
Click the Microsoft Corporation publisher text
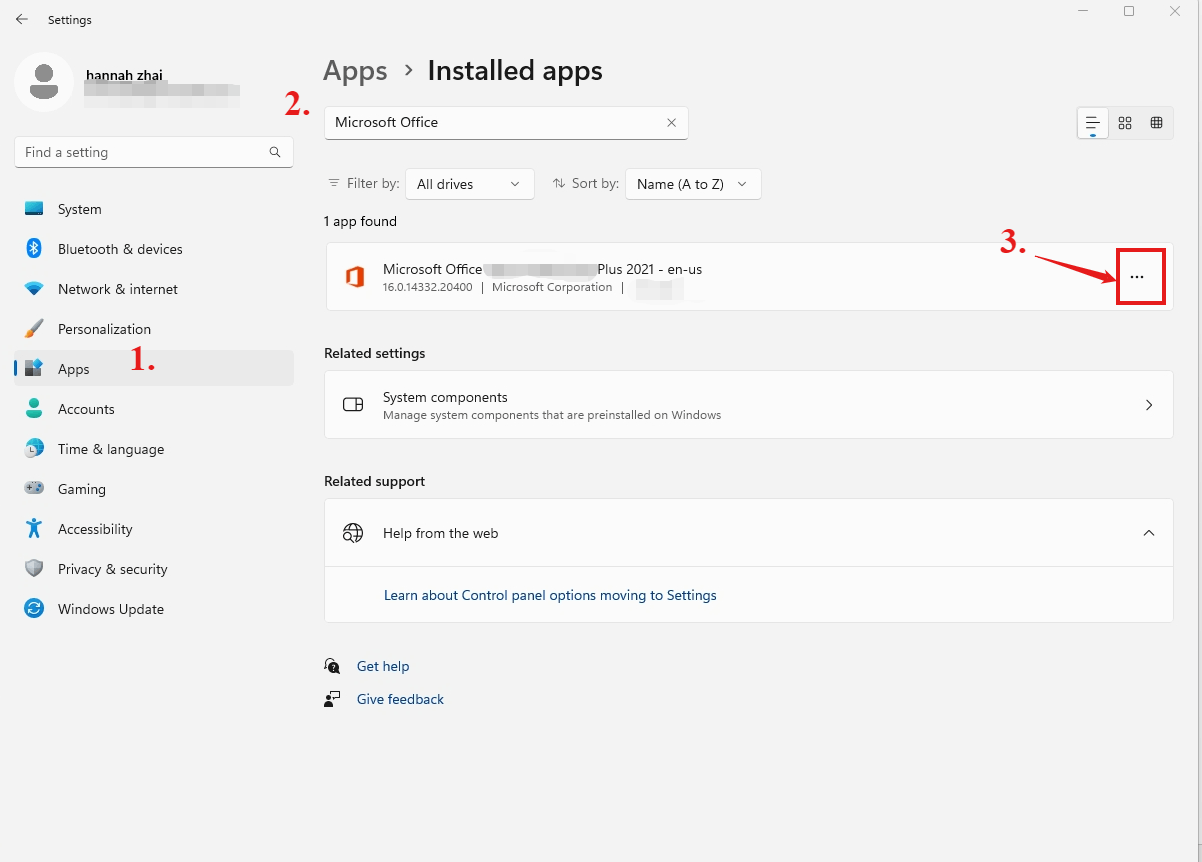(x=552, y=287)
